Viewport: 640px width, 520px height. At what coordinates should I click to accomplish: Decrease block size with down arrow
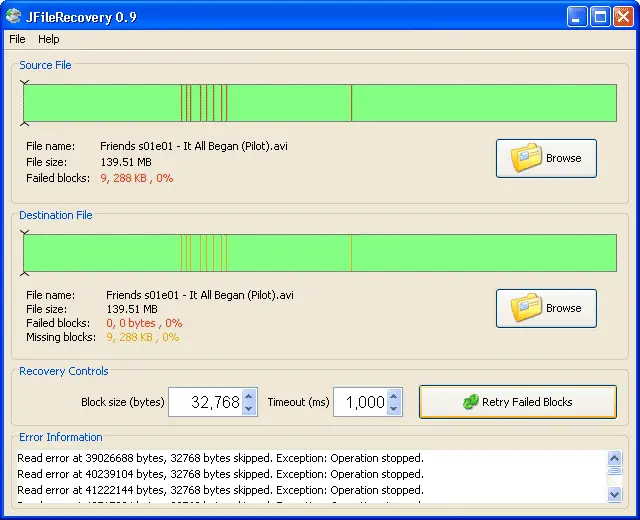point(249,409)
